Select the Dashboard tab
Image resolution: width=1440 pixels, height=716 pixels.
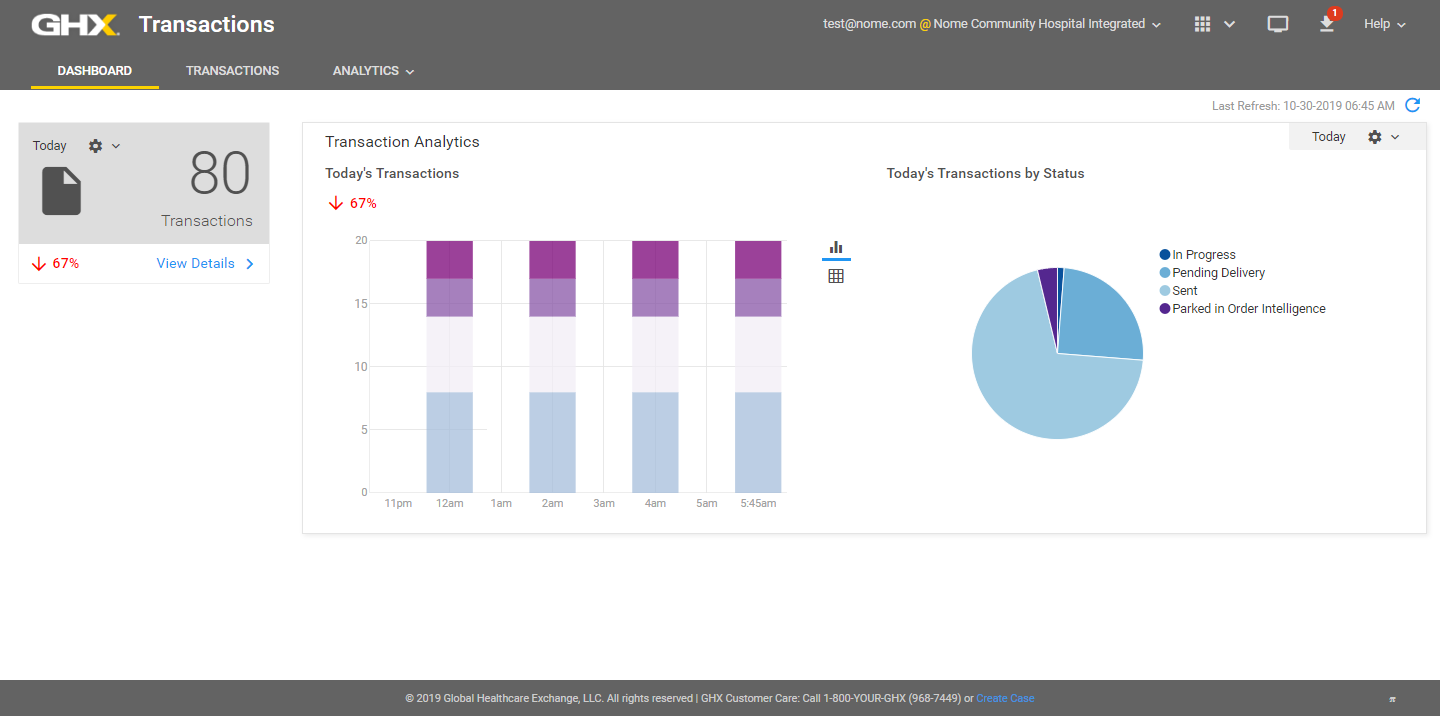pyautogui.click(x=95, y=71)
